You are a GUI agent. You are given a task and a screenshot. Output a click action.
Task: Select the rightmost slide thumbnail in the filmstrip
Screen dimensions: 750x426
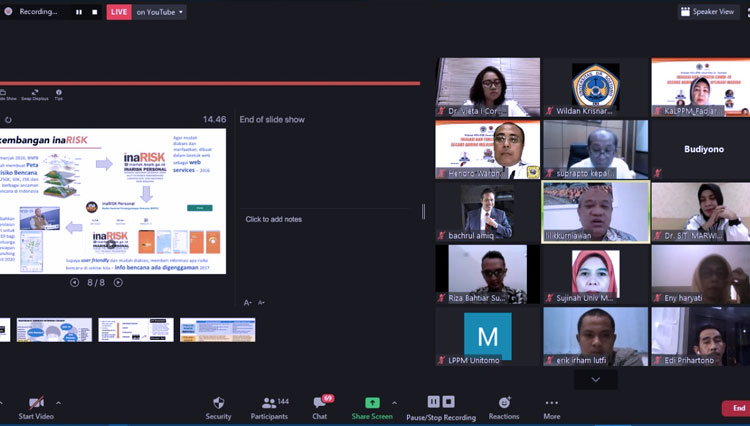pos(217,330)
